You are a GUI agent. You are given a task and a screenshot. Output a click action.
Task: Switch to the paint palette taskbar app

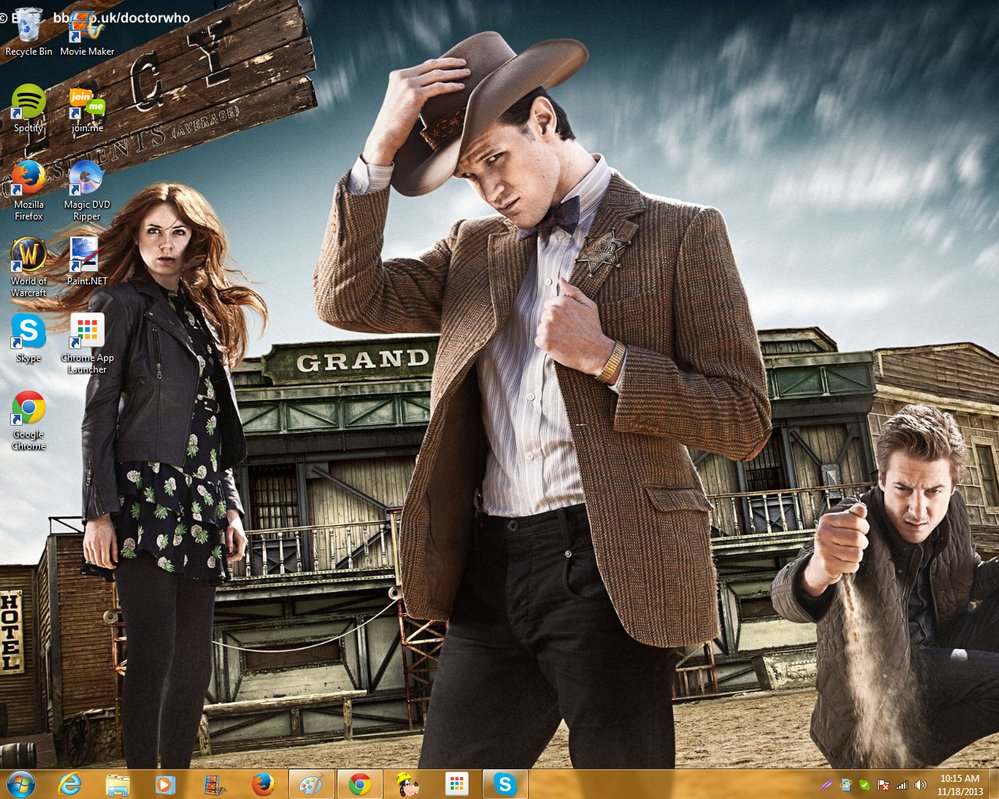click(x=311, y=784)
